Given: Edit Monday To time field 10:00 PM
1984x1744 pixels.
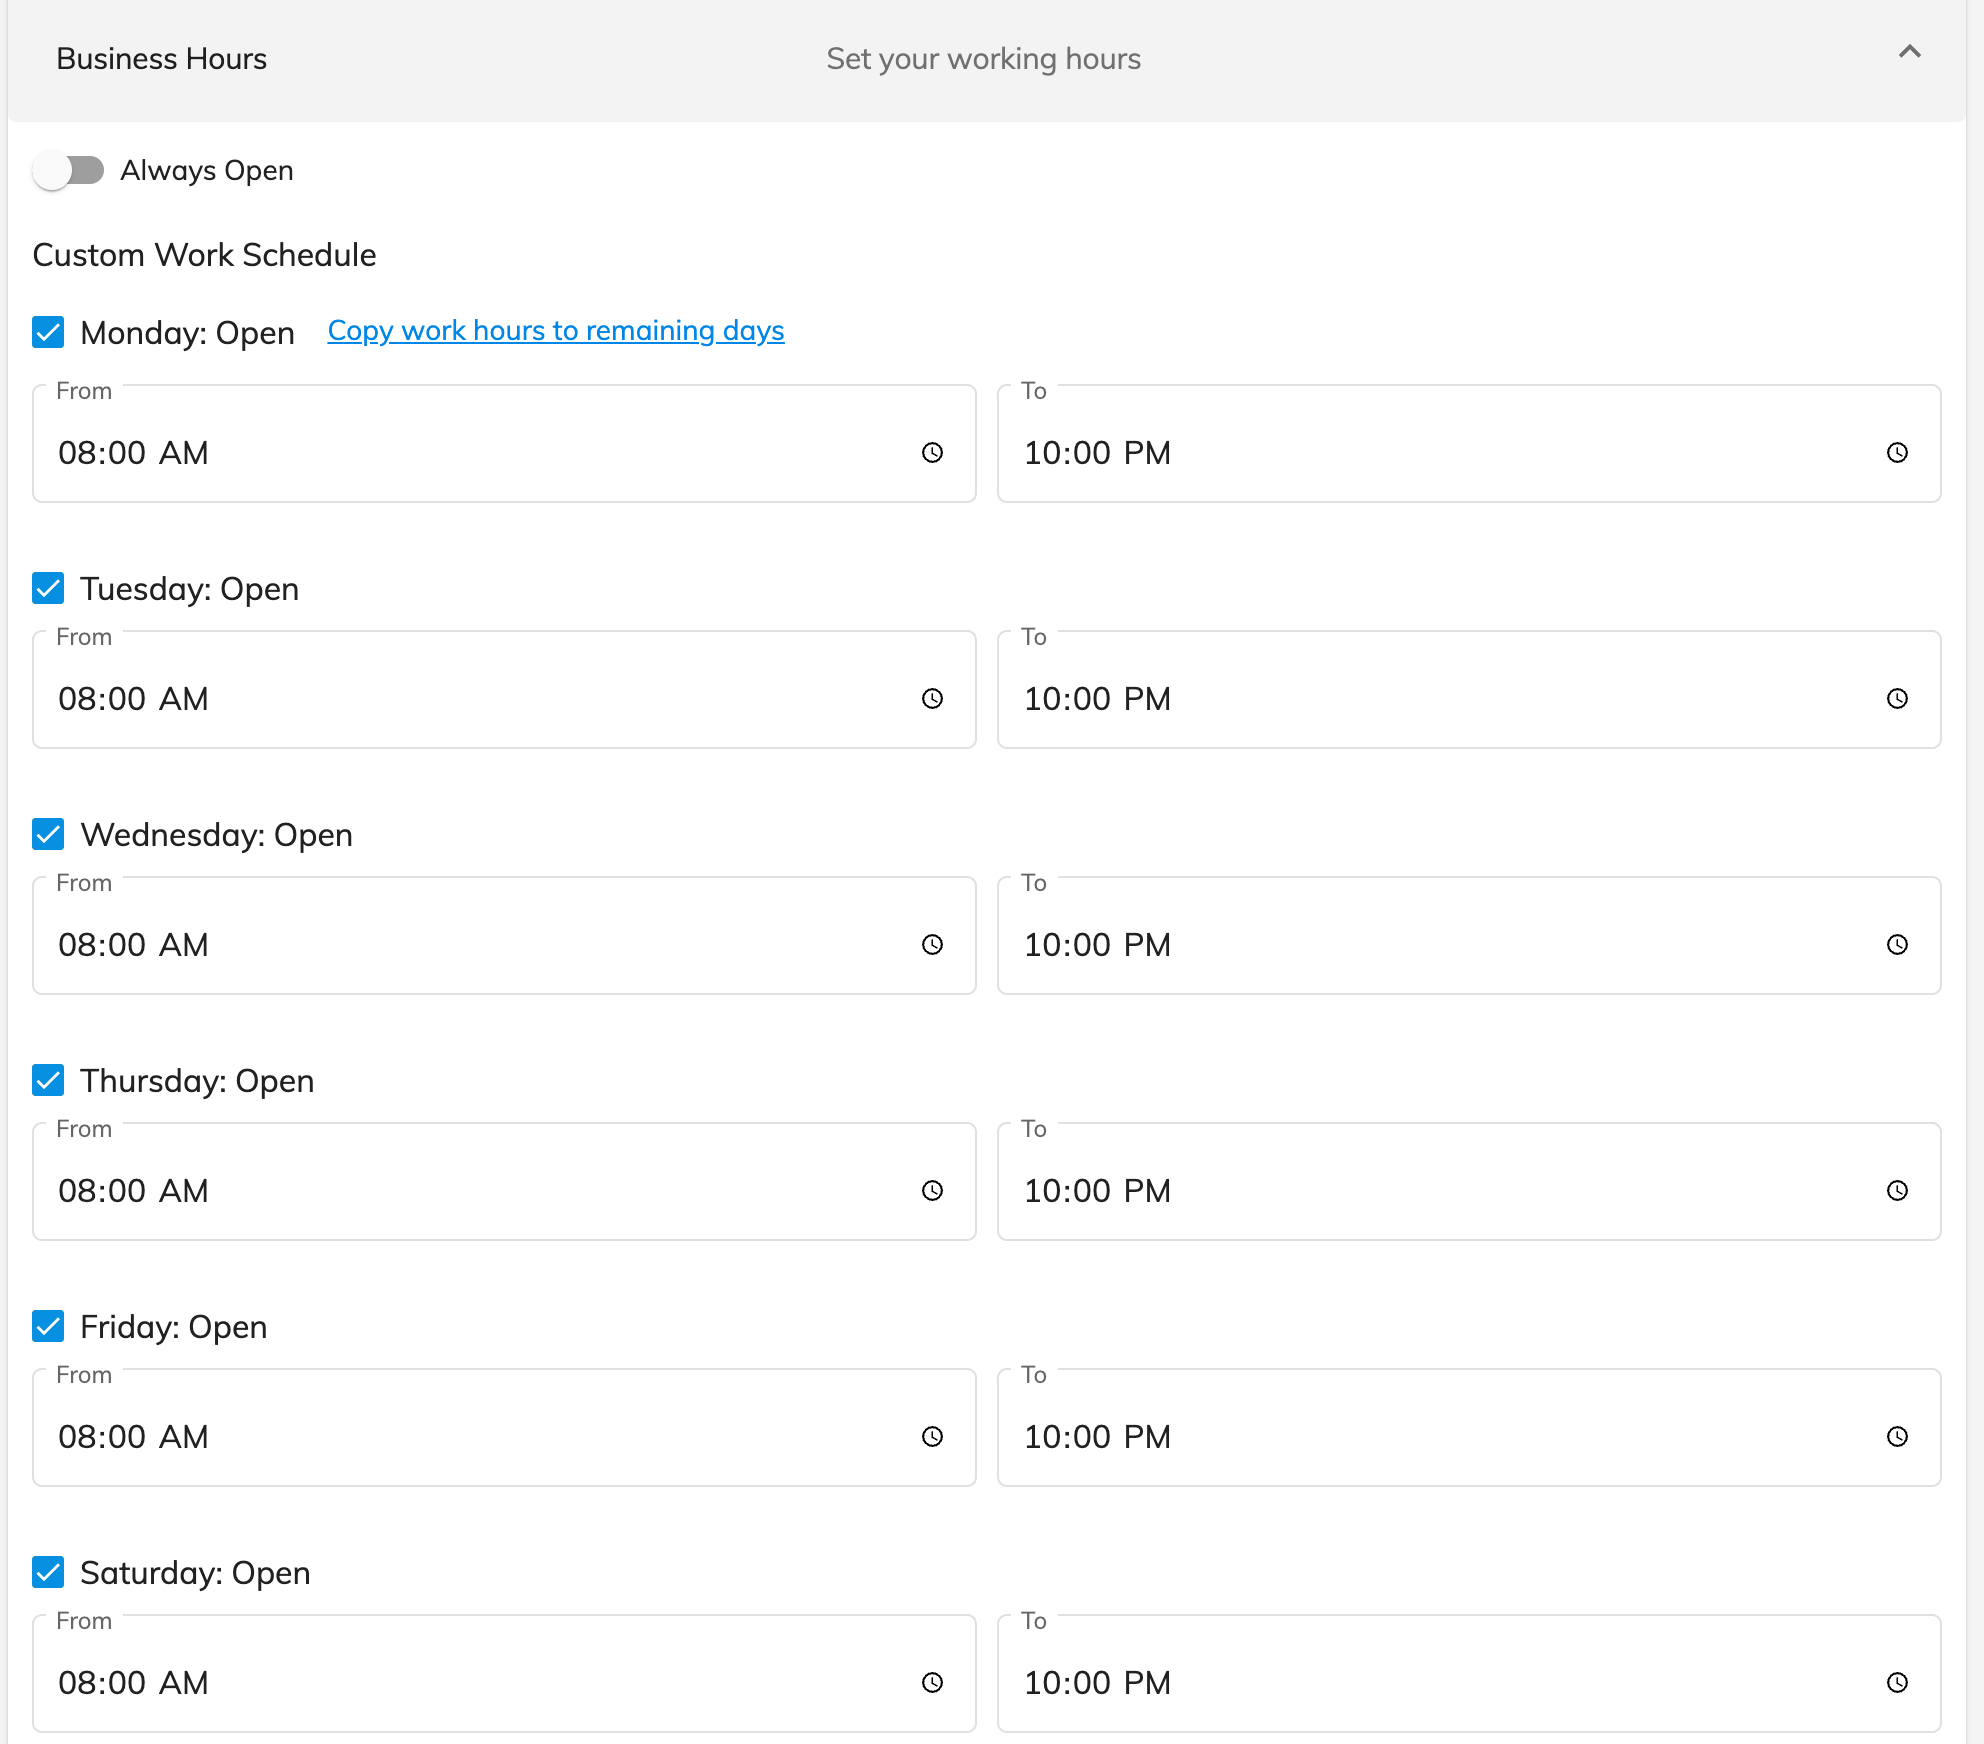Looking at the screenshot, I should click(1469, 444).
